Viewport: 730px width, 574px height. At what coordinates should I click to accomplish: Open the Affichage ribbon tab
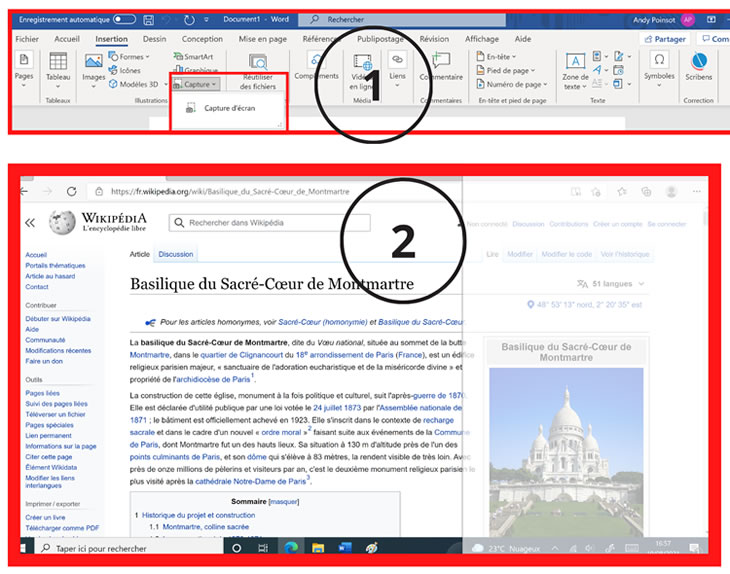point(482,39)
